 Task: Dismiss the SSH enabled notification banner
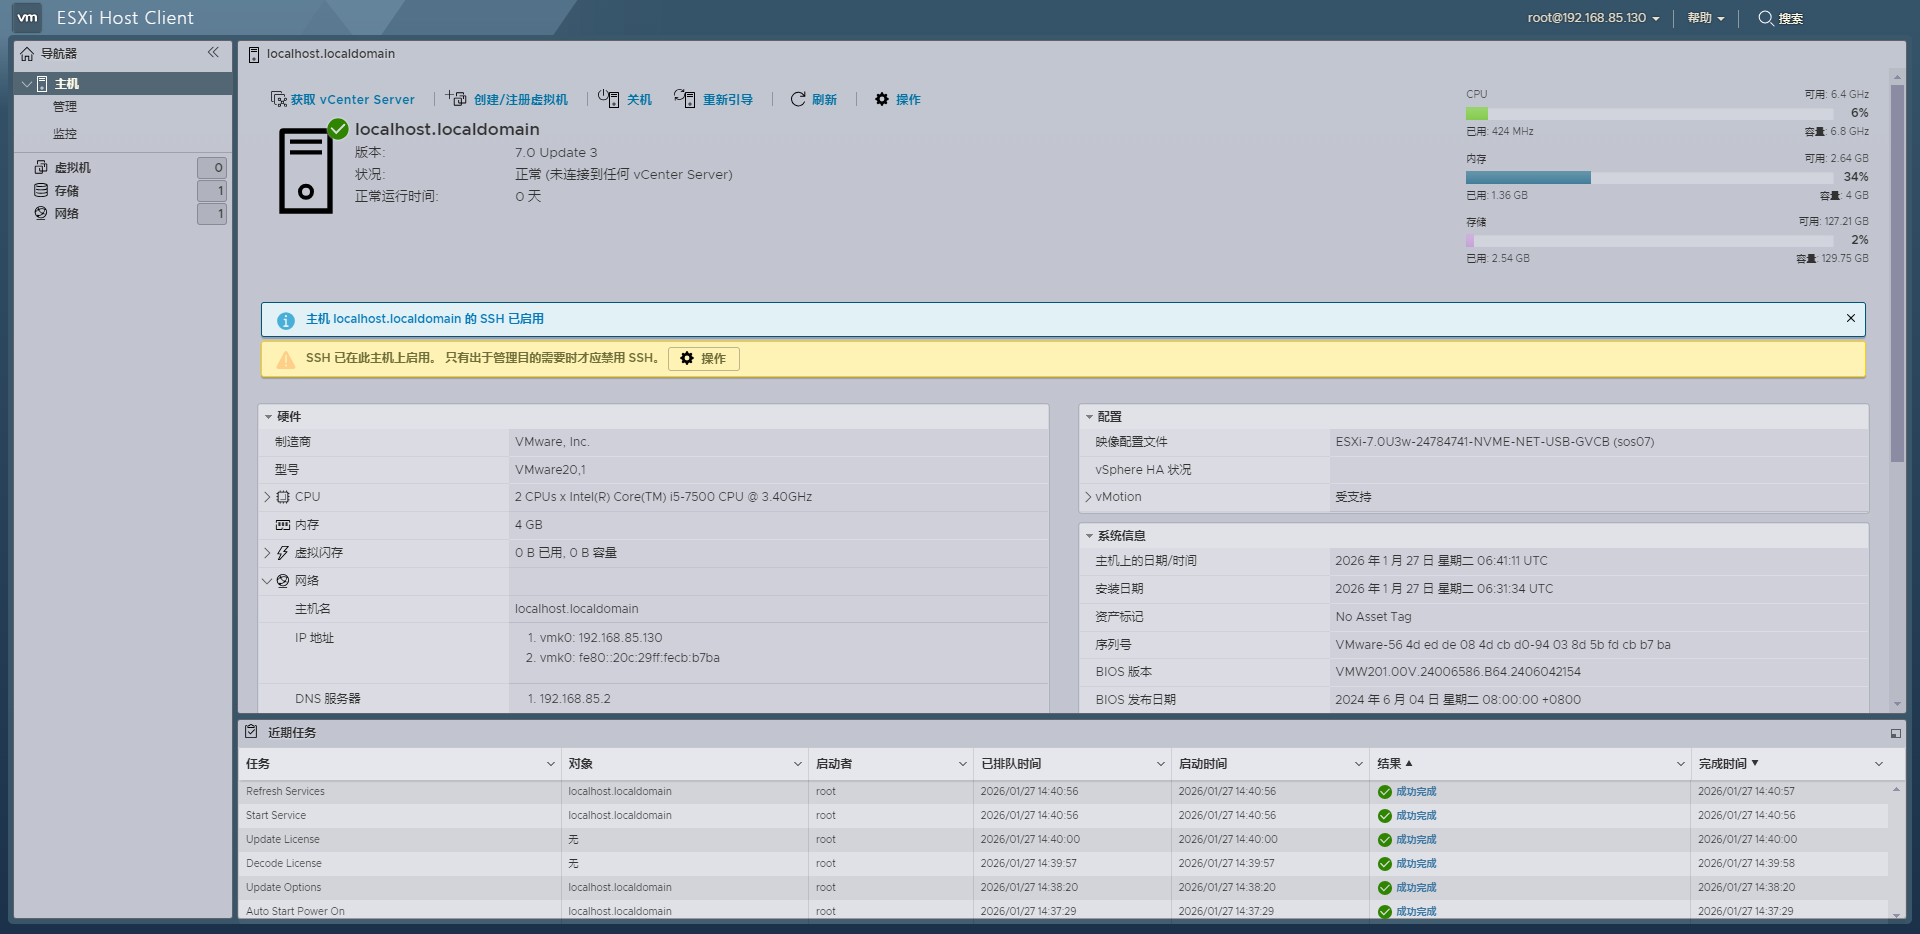[1850, 318]
